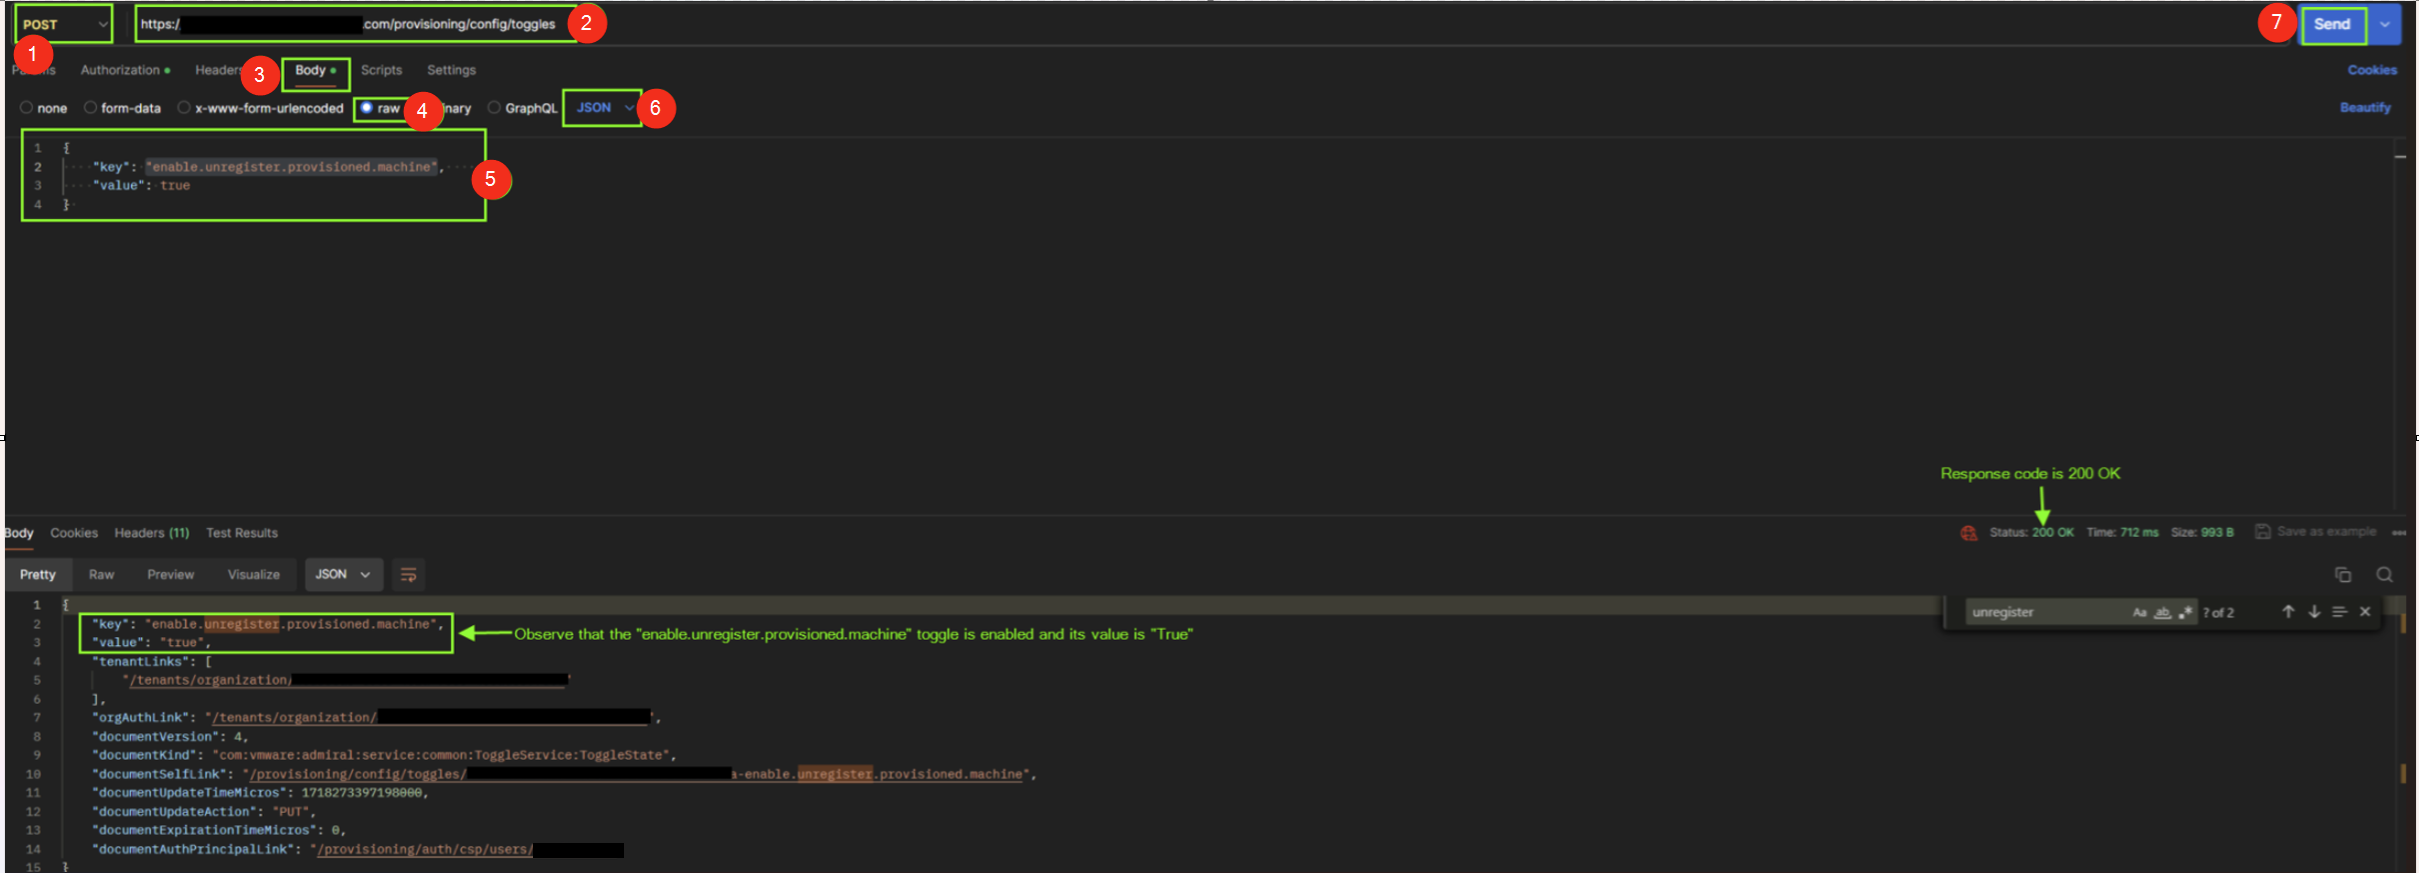This screenshot has height=873, width=2419.
Task: Open the request Headers tab
Action: click(219, 70)
